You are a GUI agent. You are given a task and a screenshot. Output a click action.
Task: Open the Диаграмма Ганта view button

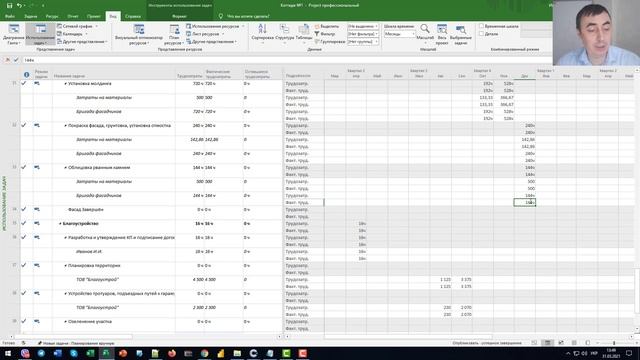click(x=14, y=34)
